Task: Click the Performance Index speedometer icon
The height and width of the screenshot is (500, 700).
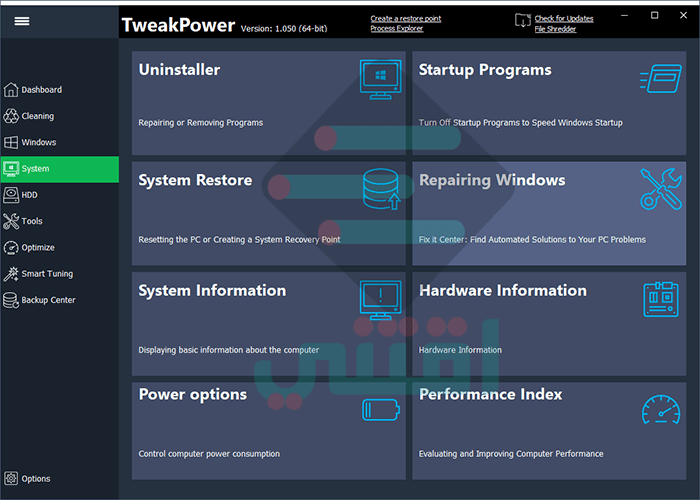Action: point(661,409)
